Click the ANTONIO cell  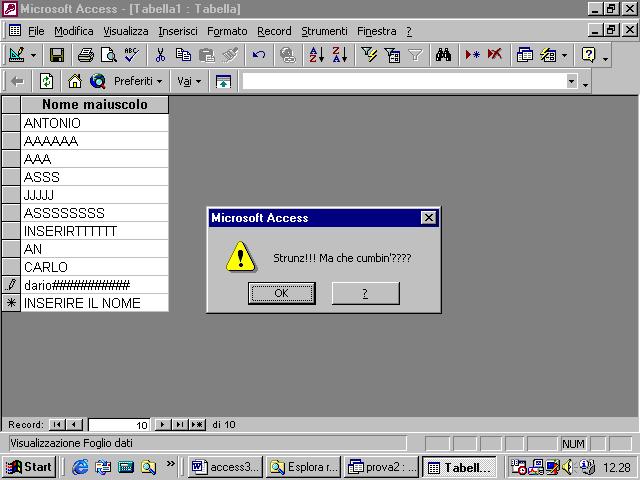pos(95,123)
